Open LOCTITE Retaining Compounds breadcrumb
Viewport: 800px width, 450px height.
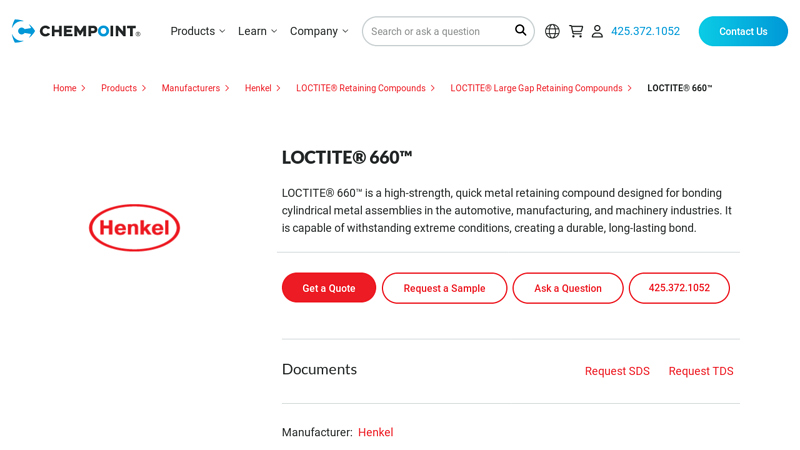[x=361, y=88]
